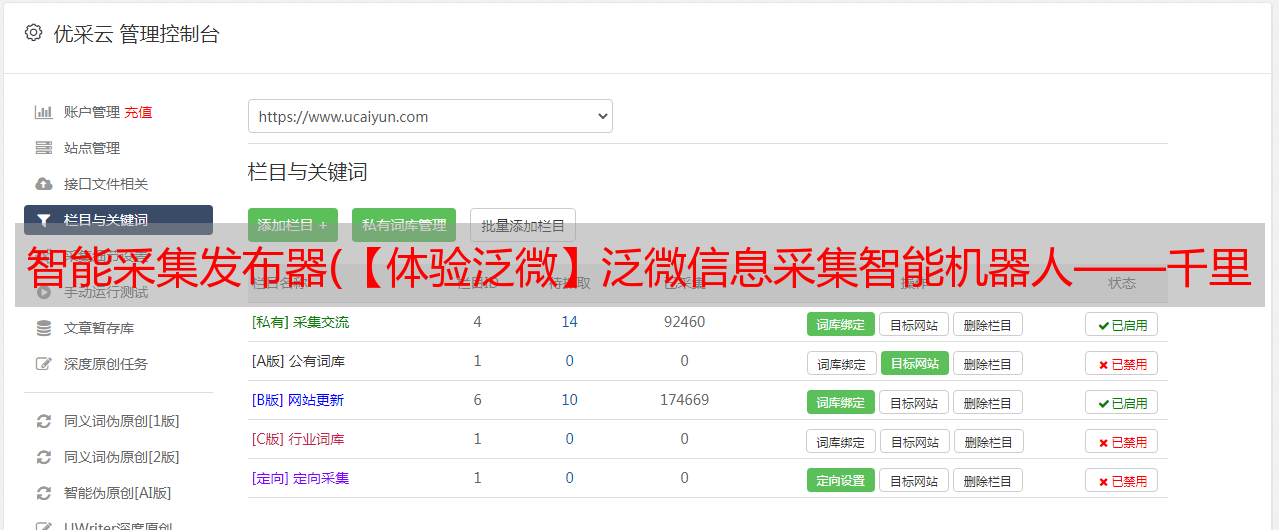Screen dimensions: 1279x530
Task: Click 目标网站 in the 定向采集 row
Action: (x=914, y=480)
